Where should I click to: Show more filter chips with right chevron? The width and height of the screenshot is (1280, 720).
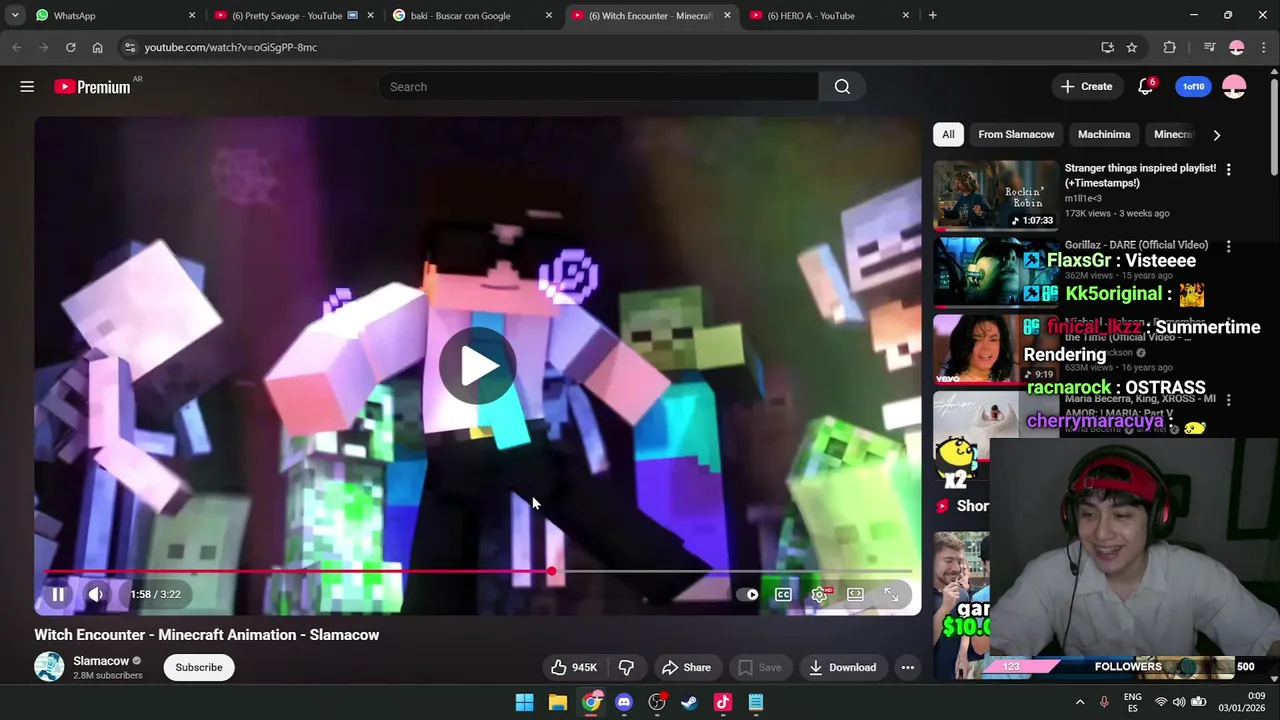pyautogui.click(x=1216, y=135)
